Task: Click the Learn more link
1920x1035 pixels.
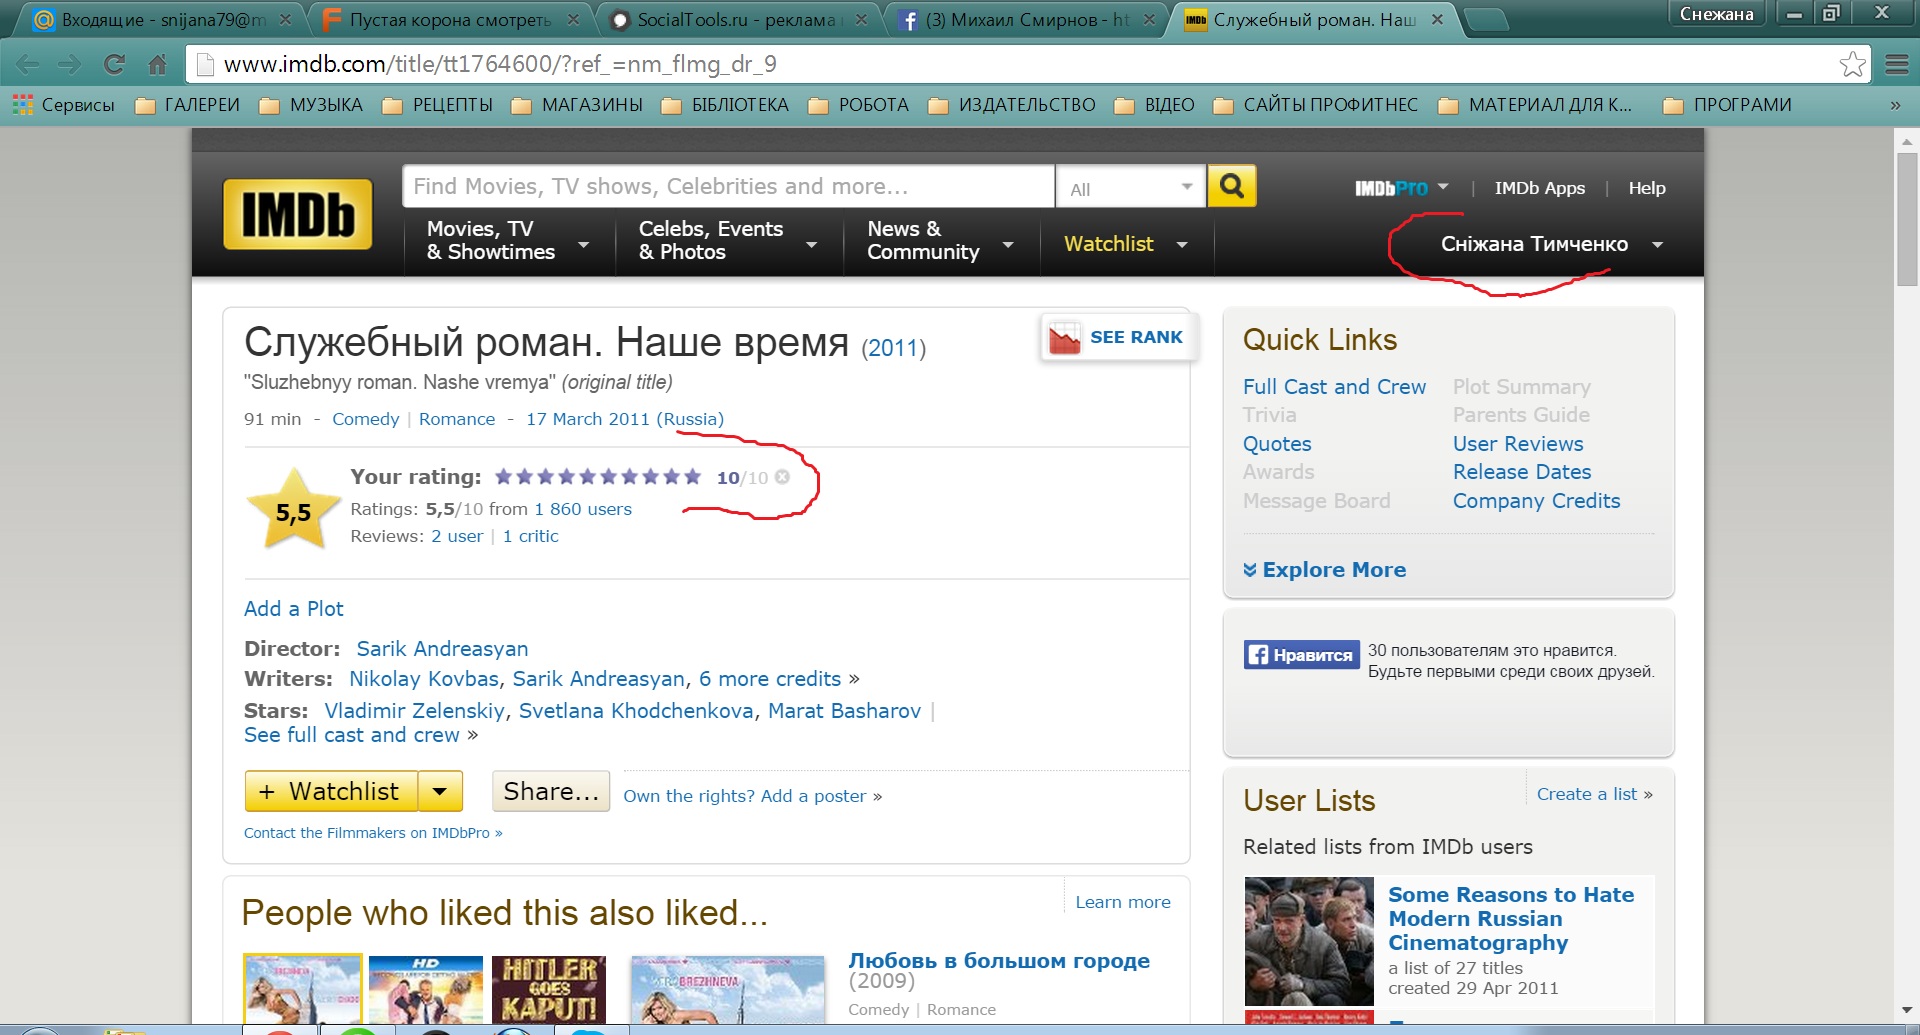Action: (x=1123, y=902)
